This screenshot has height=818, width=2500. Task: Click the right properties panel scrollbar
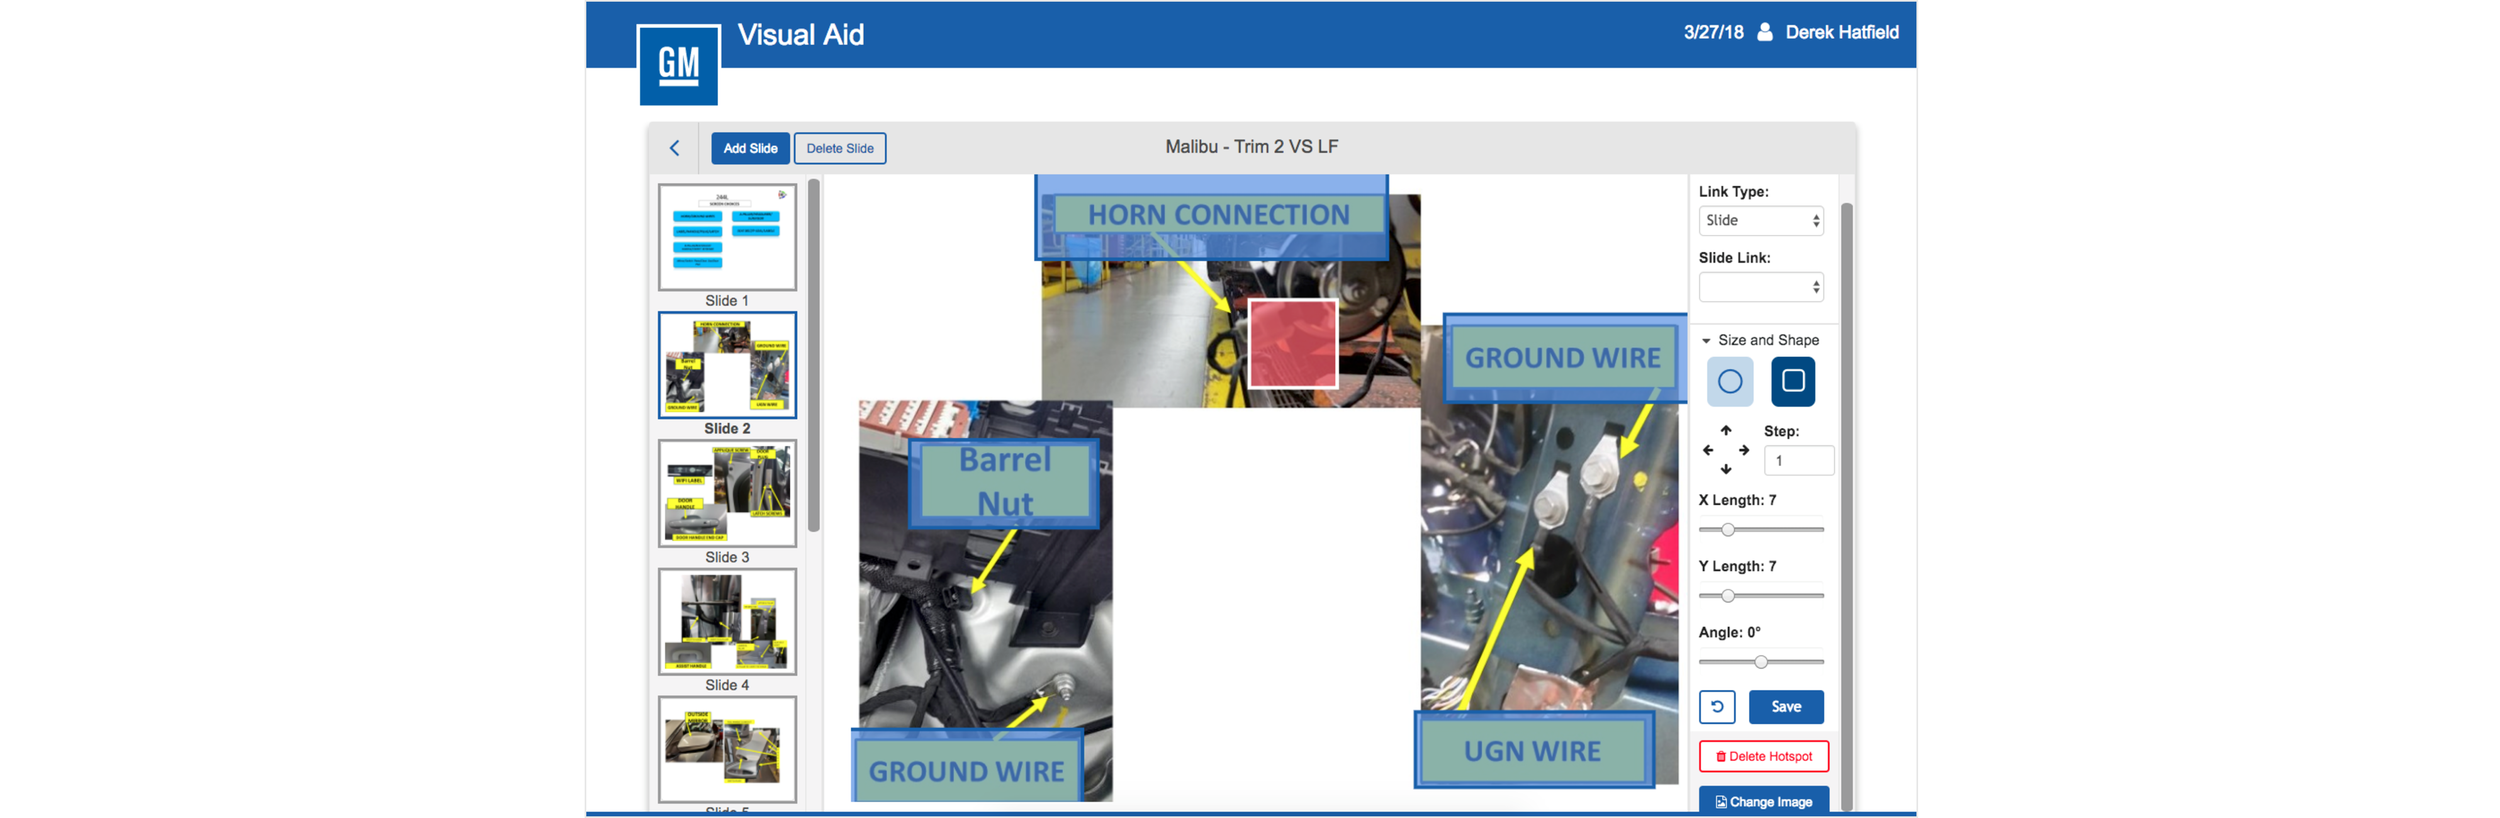coord(1847,505)
